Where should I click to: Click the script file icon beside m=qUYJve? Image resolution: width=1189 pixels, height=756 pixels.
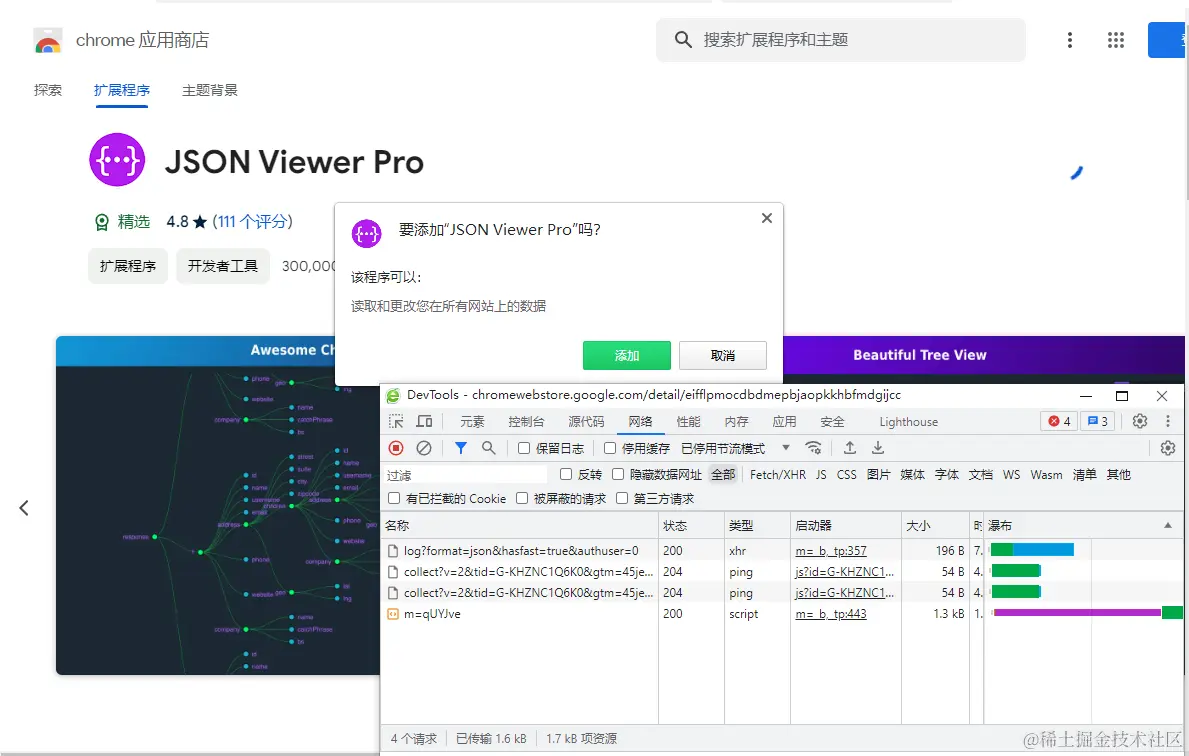tap(393, 614)
